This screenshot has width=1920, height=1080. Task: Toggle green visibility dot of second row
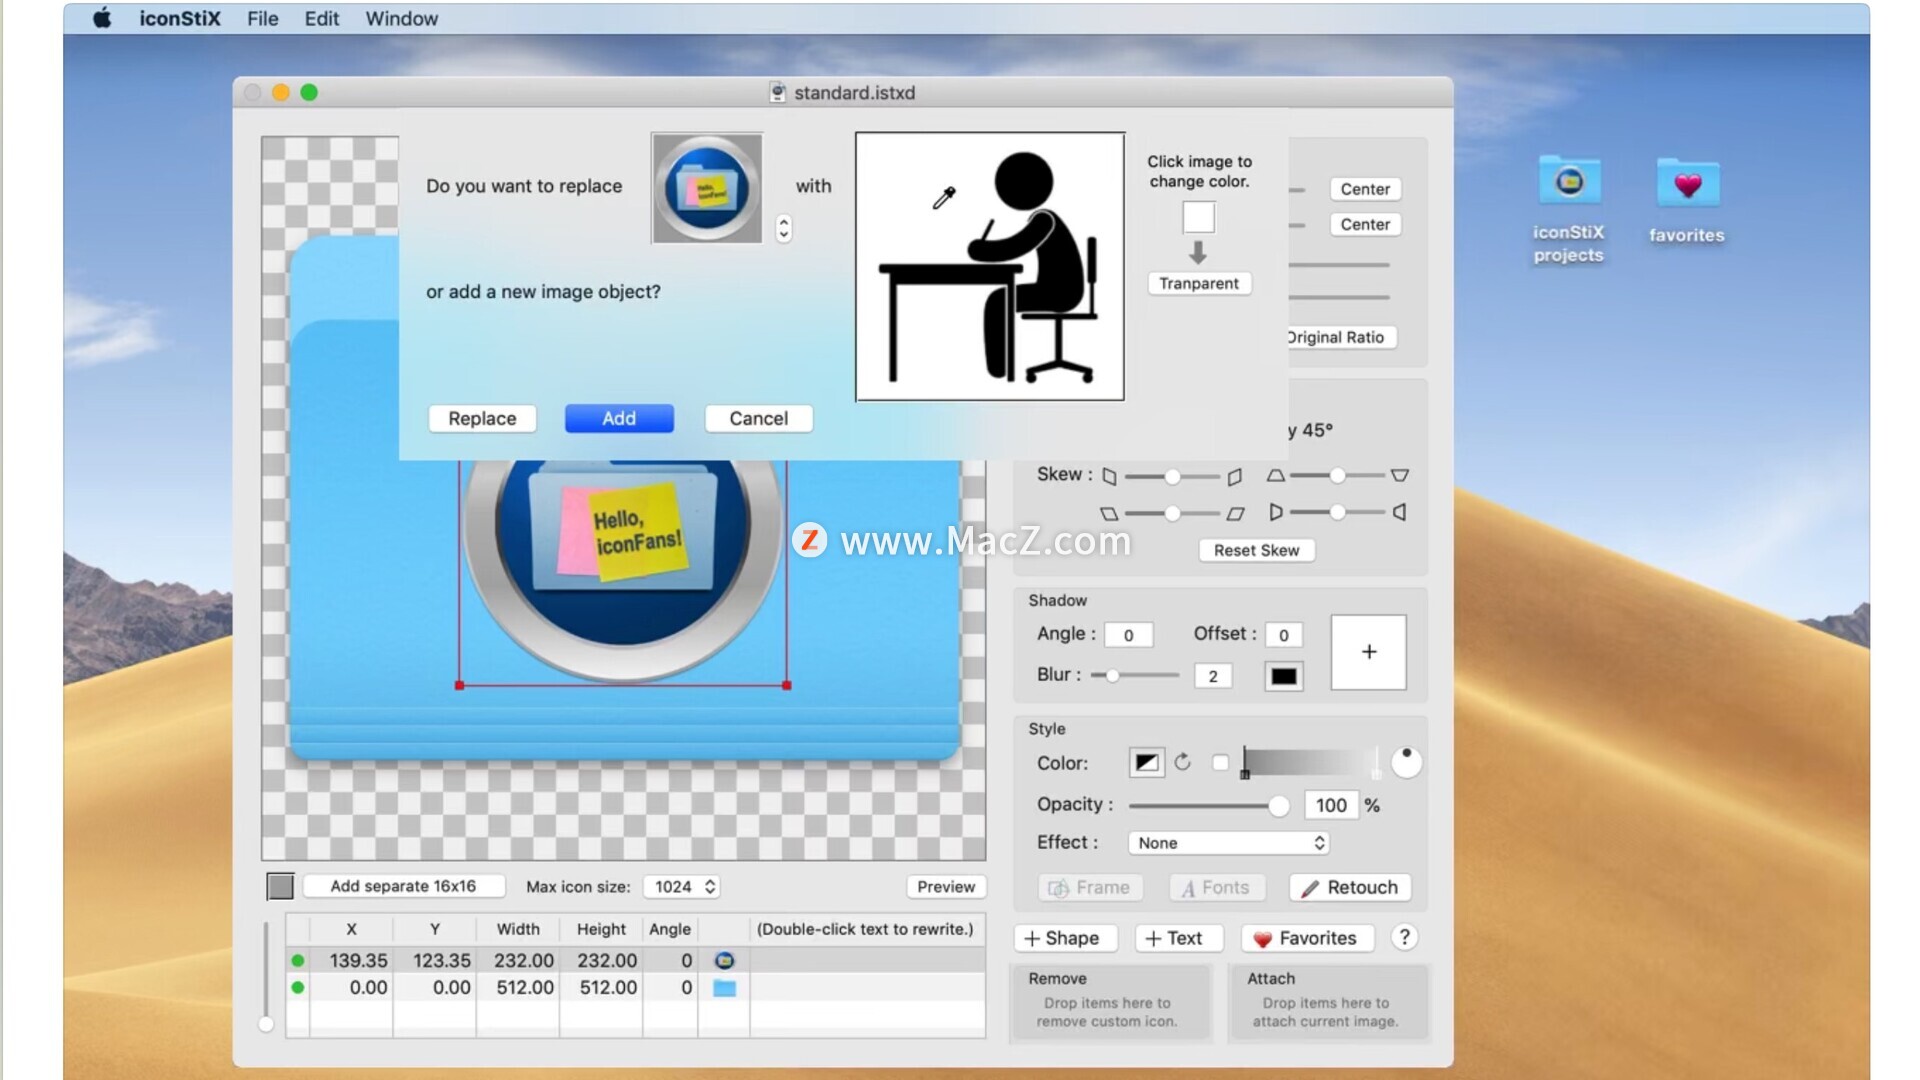298,987
